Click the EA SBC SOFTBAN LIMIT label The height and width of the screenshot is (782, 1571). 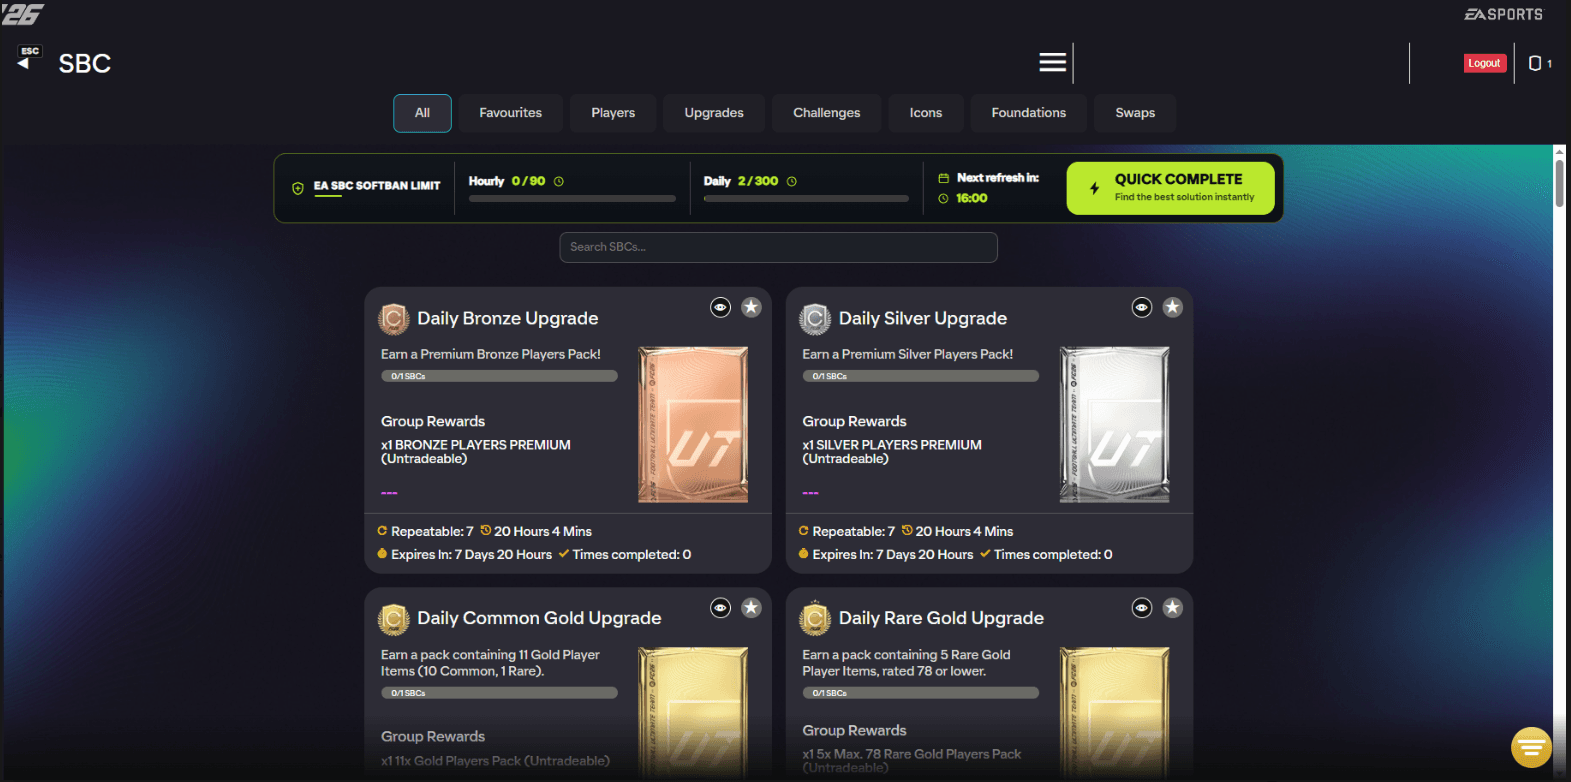click(377, 186)
